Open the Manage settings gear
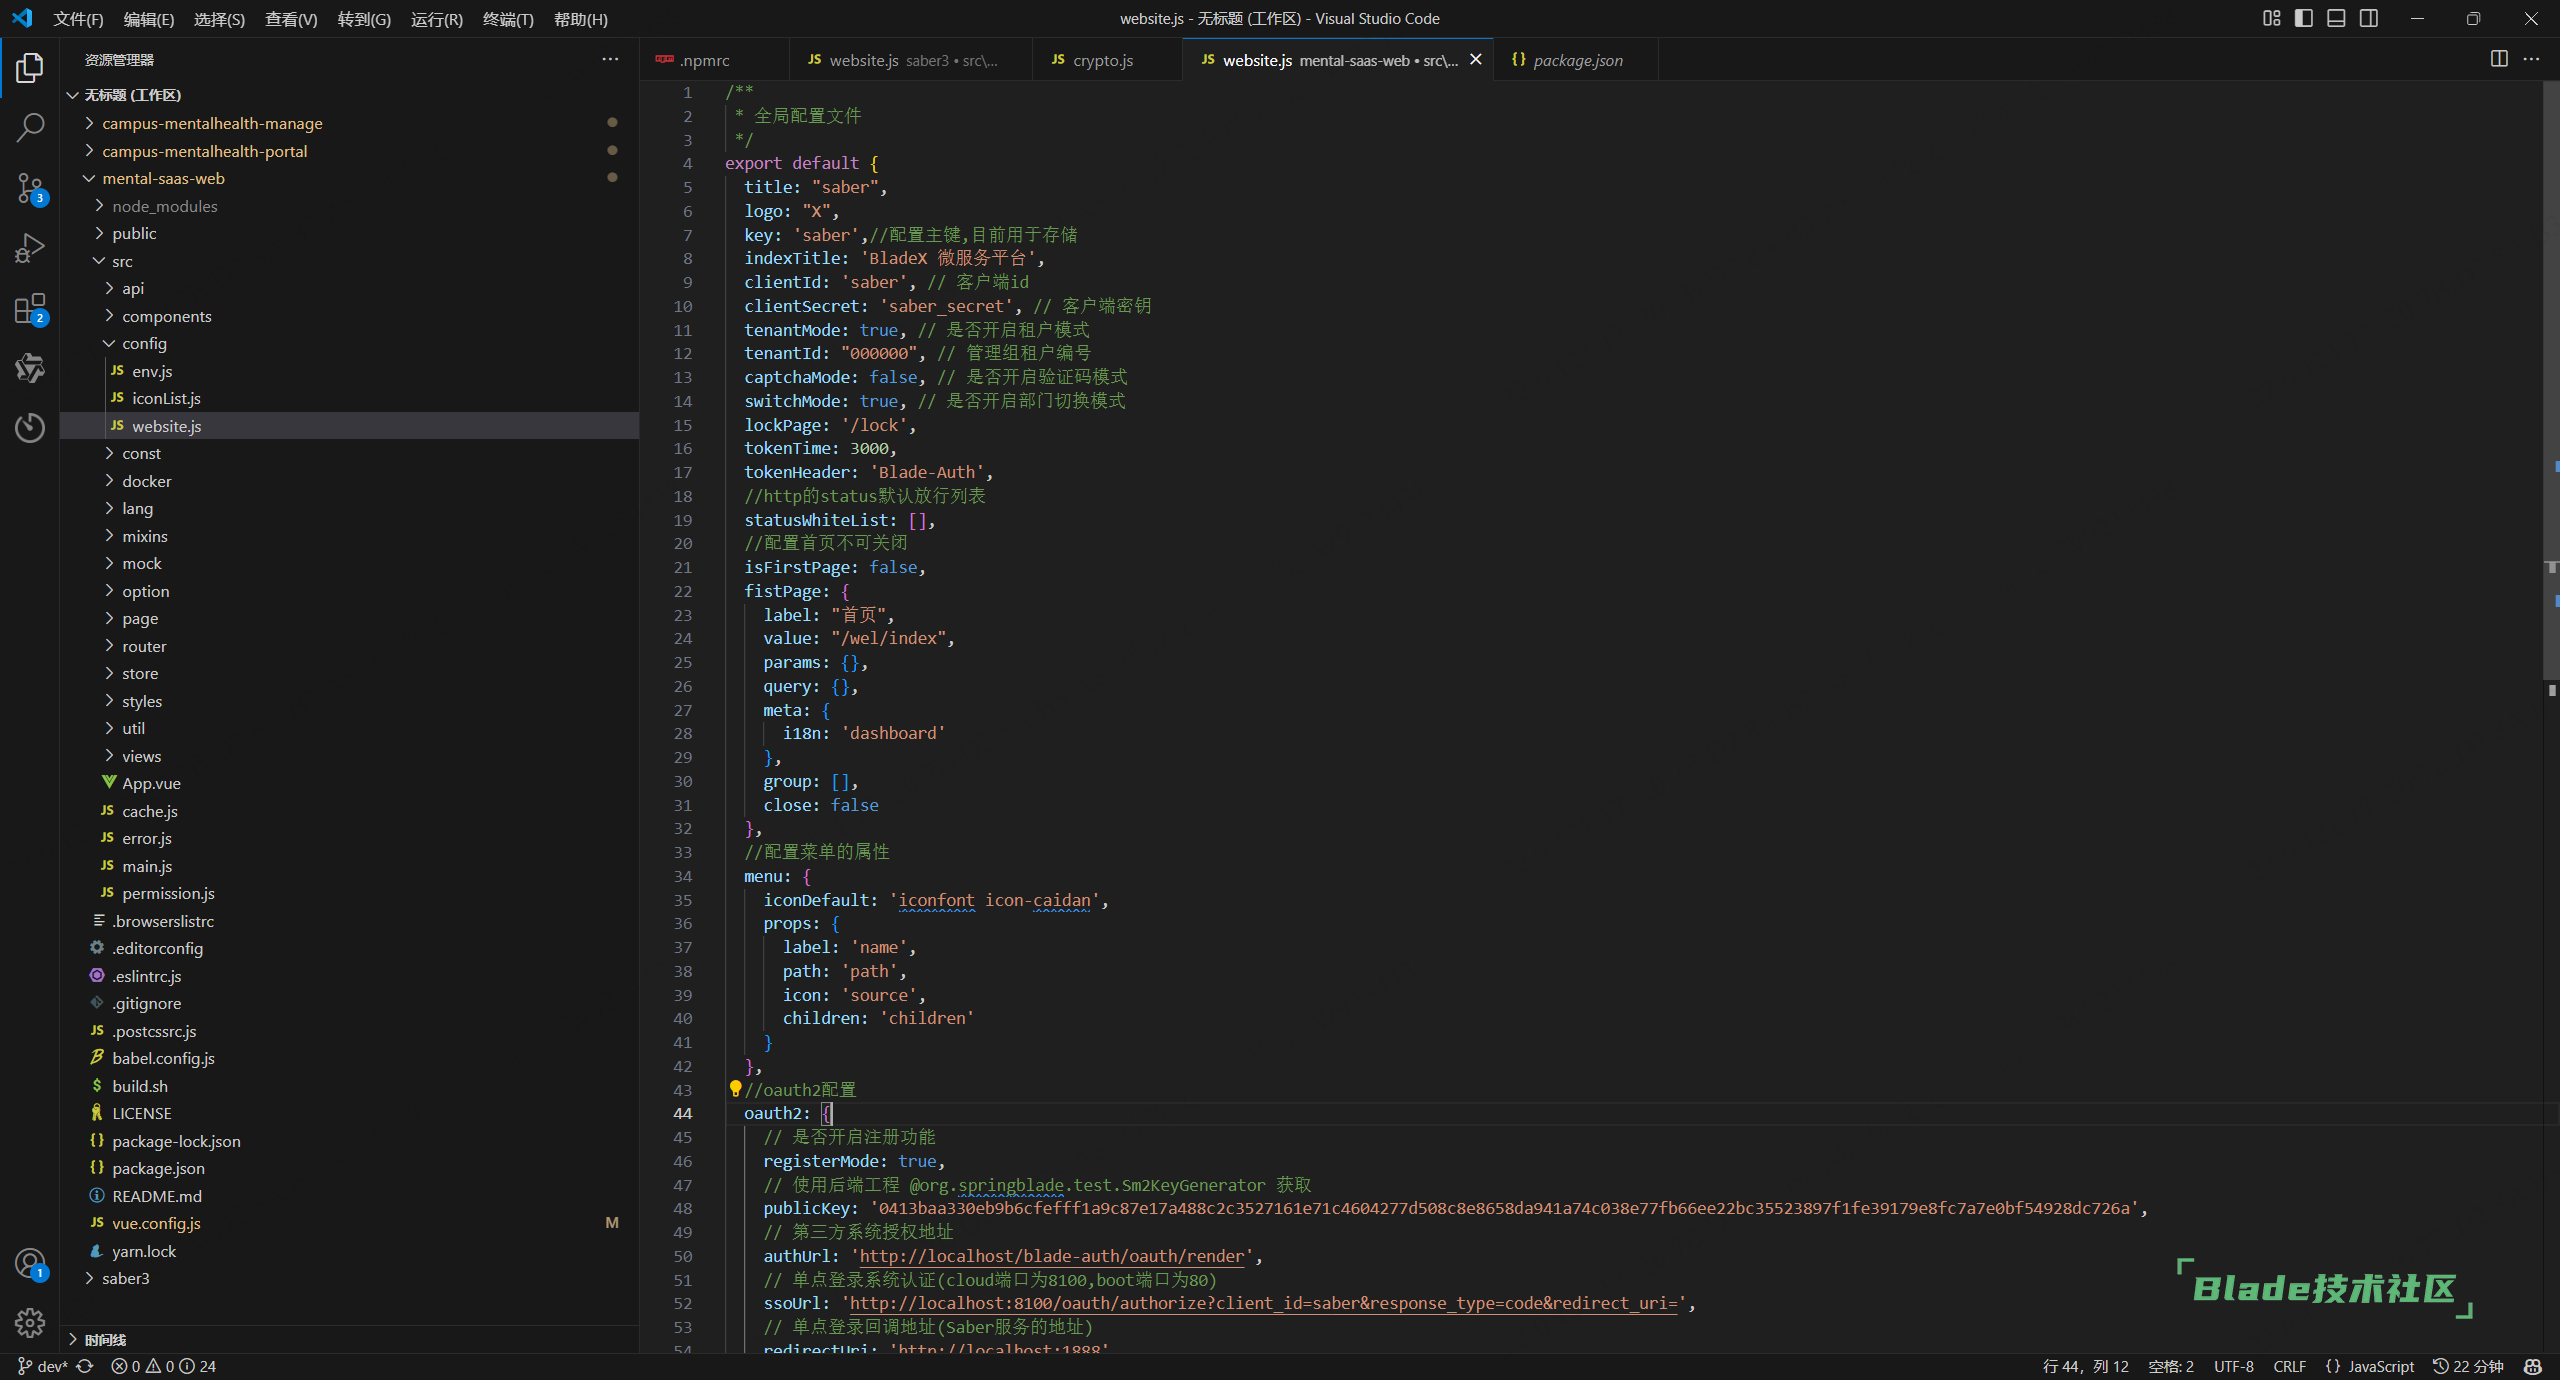 coord(30,1323)
